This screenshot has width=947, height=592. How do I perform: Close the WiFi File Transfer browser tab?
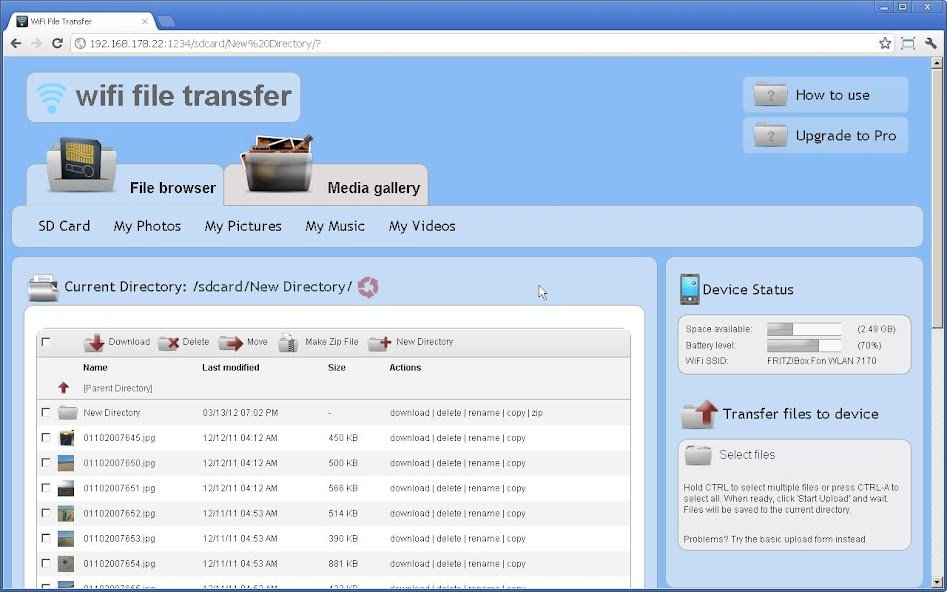click(x=145, y=21)
